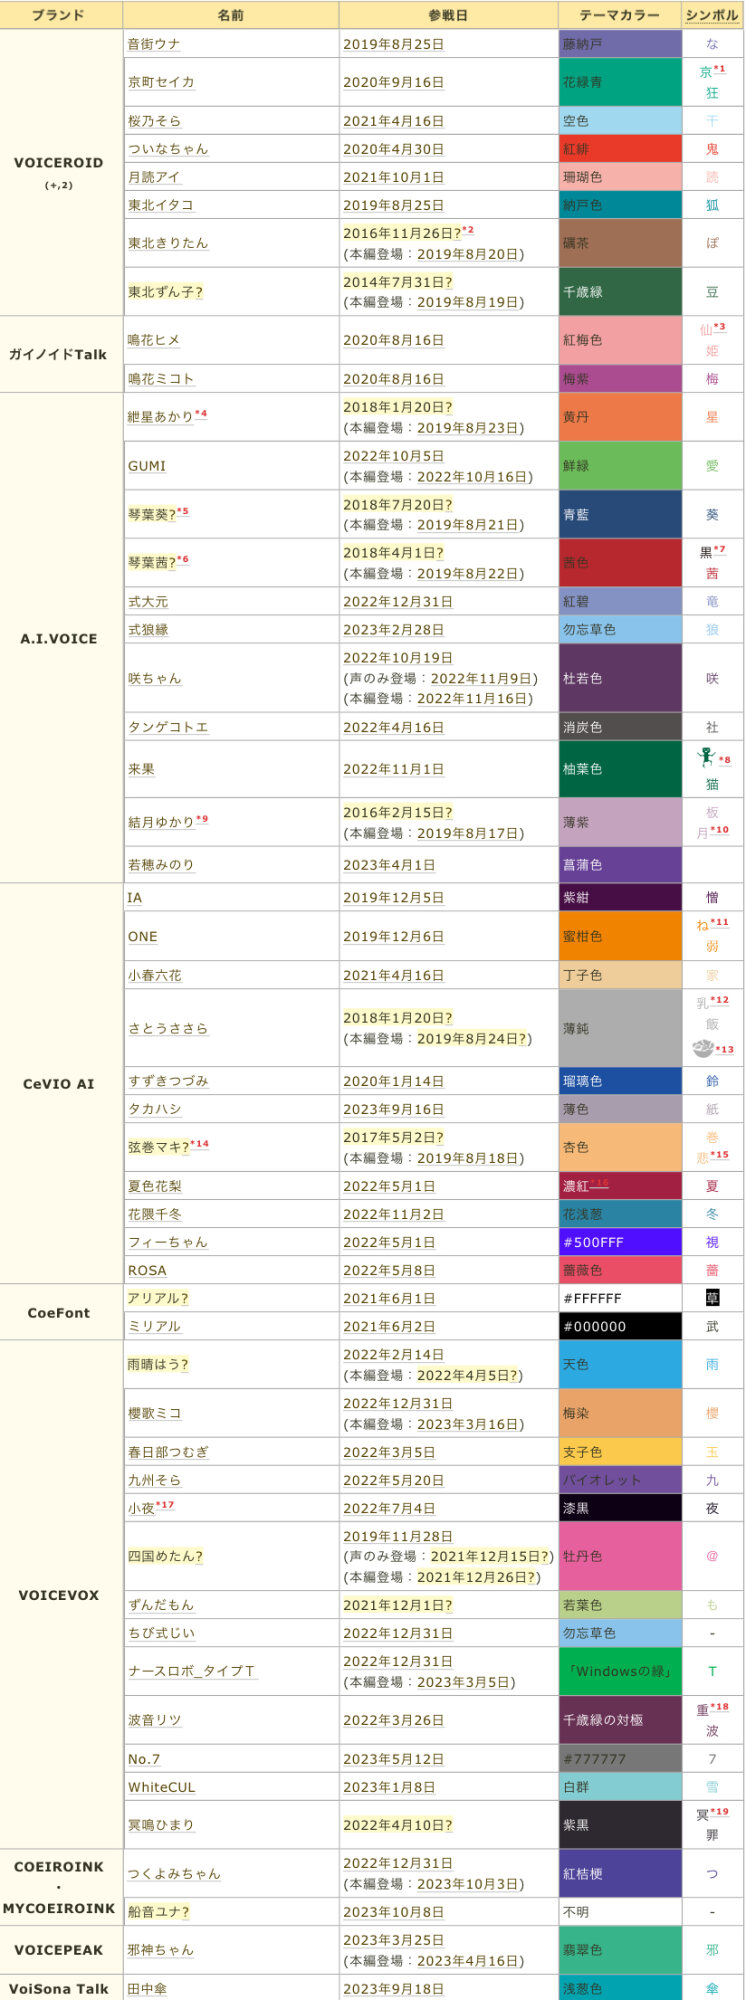
Task: Click the テーマカラー column header
Action: tap(620, 15)
